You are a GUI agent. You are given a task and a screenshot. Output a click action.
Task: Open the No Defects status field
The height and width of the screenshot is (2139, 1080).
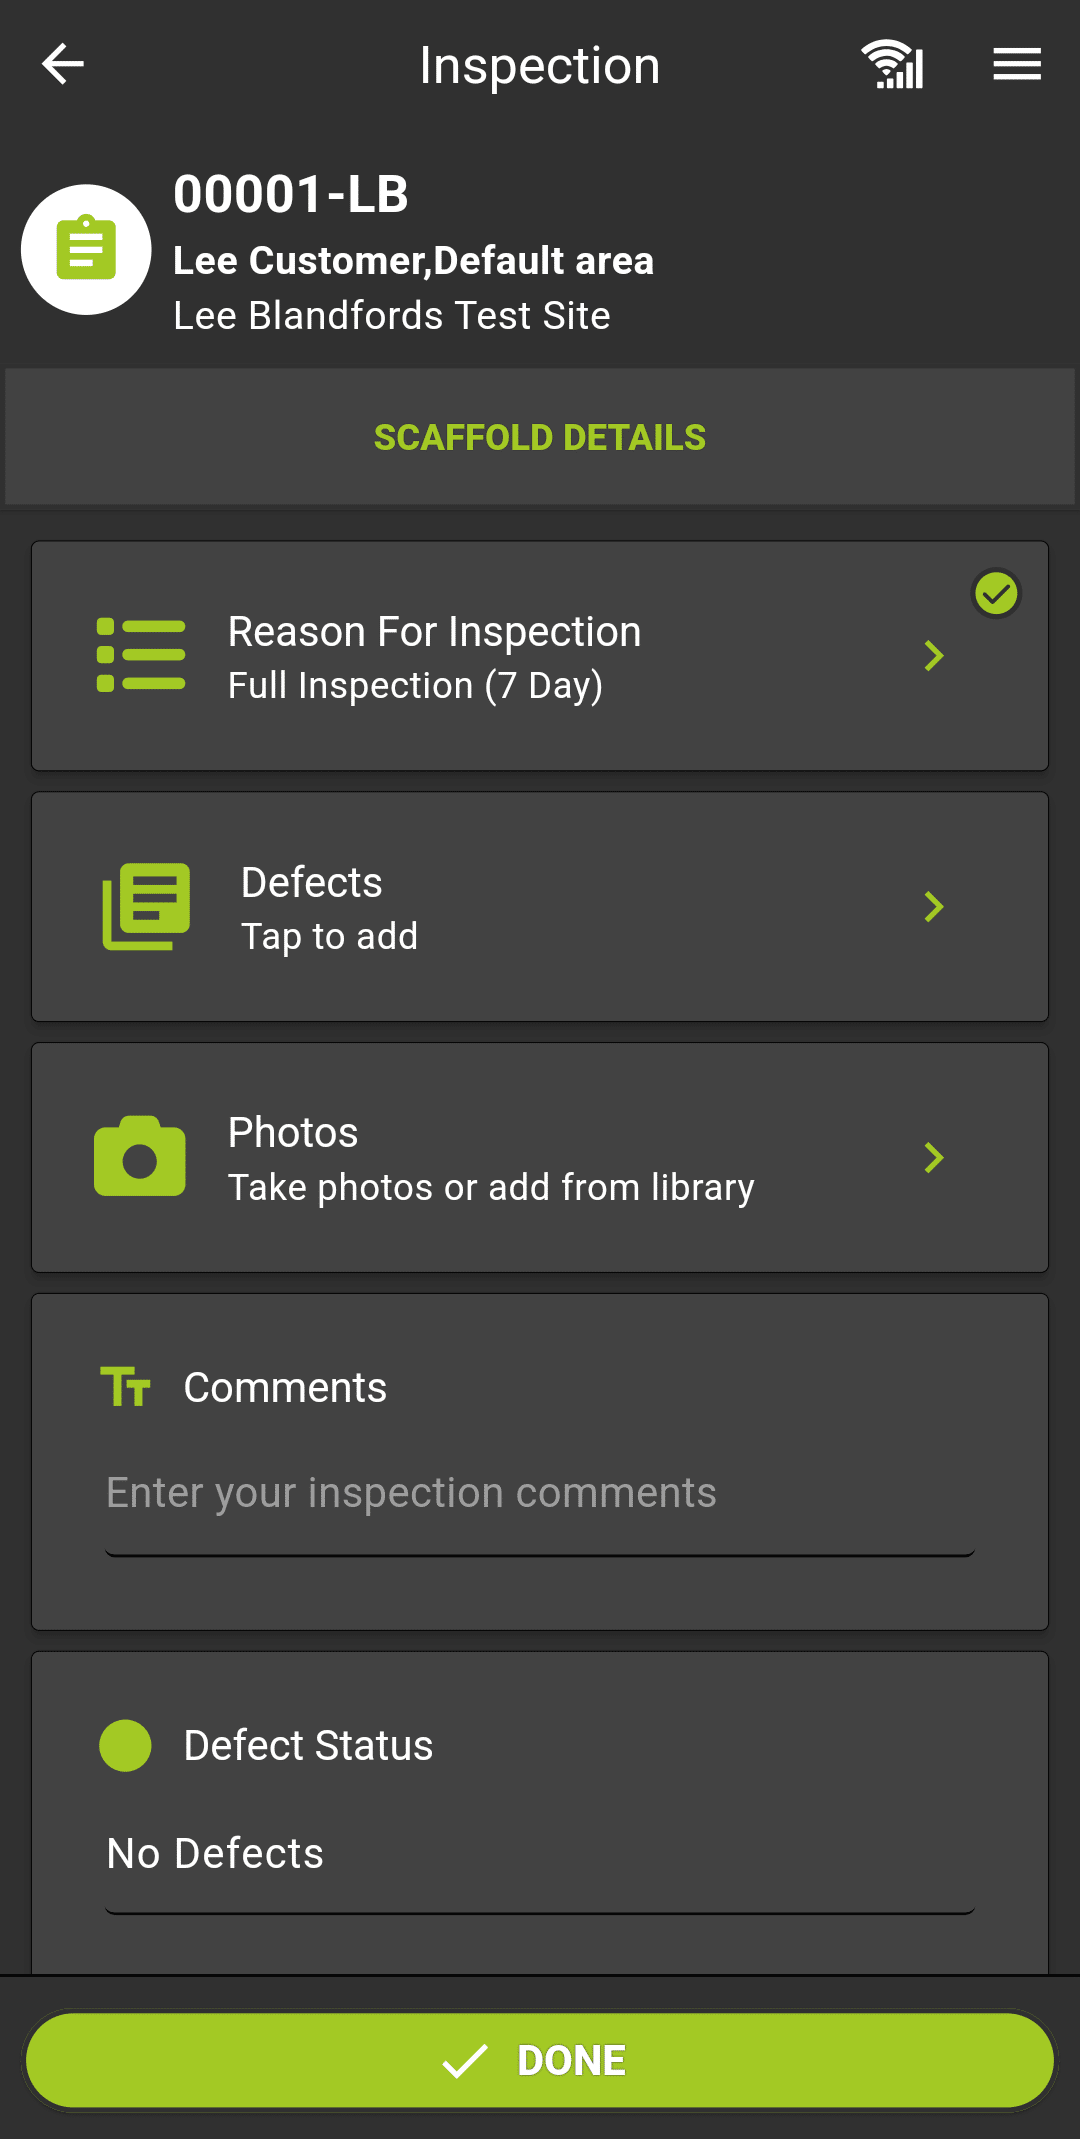coord(540,1854)
